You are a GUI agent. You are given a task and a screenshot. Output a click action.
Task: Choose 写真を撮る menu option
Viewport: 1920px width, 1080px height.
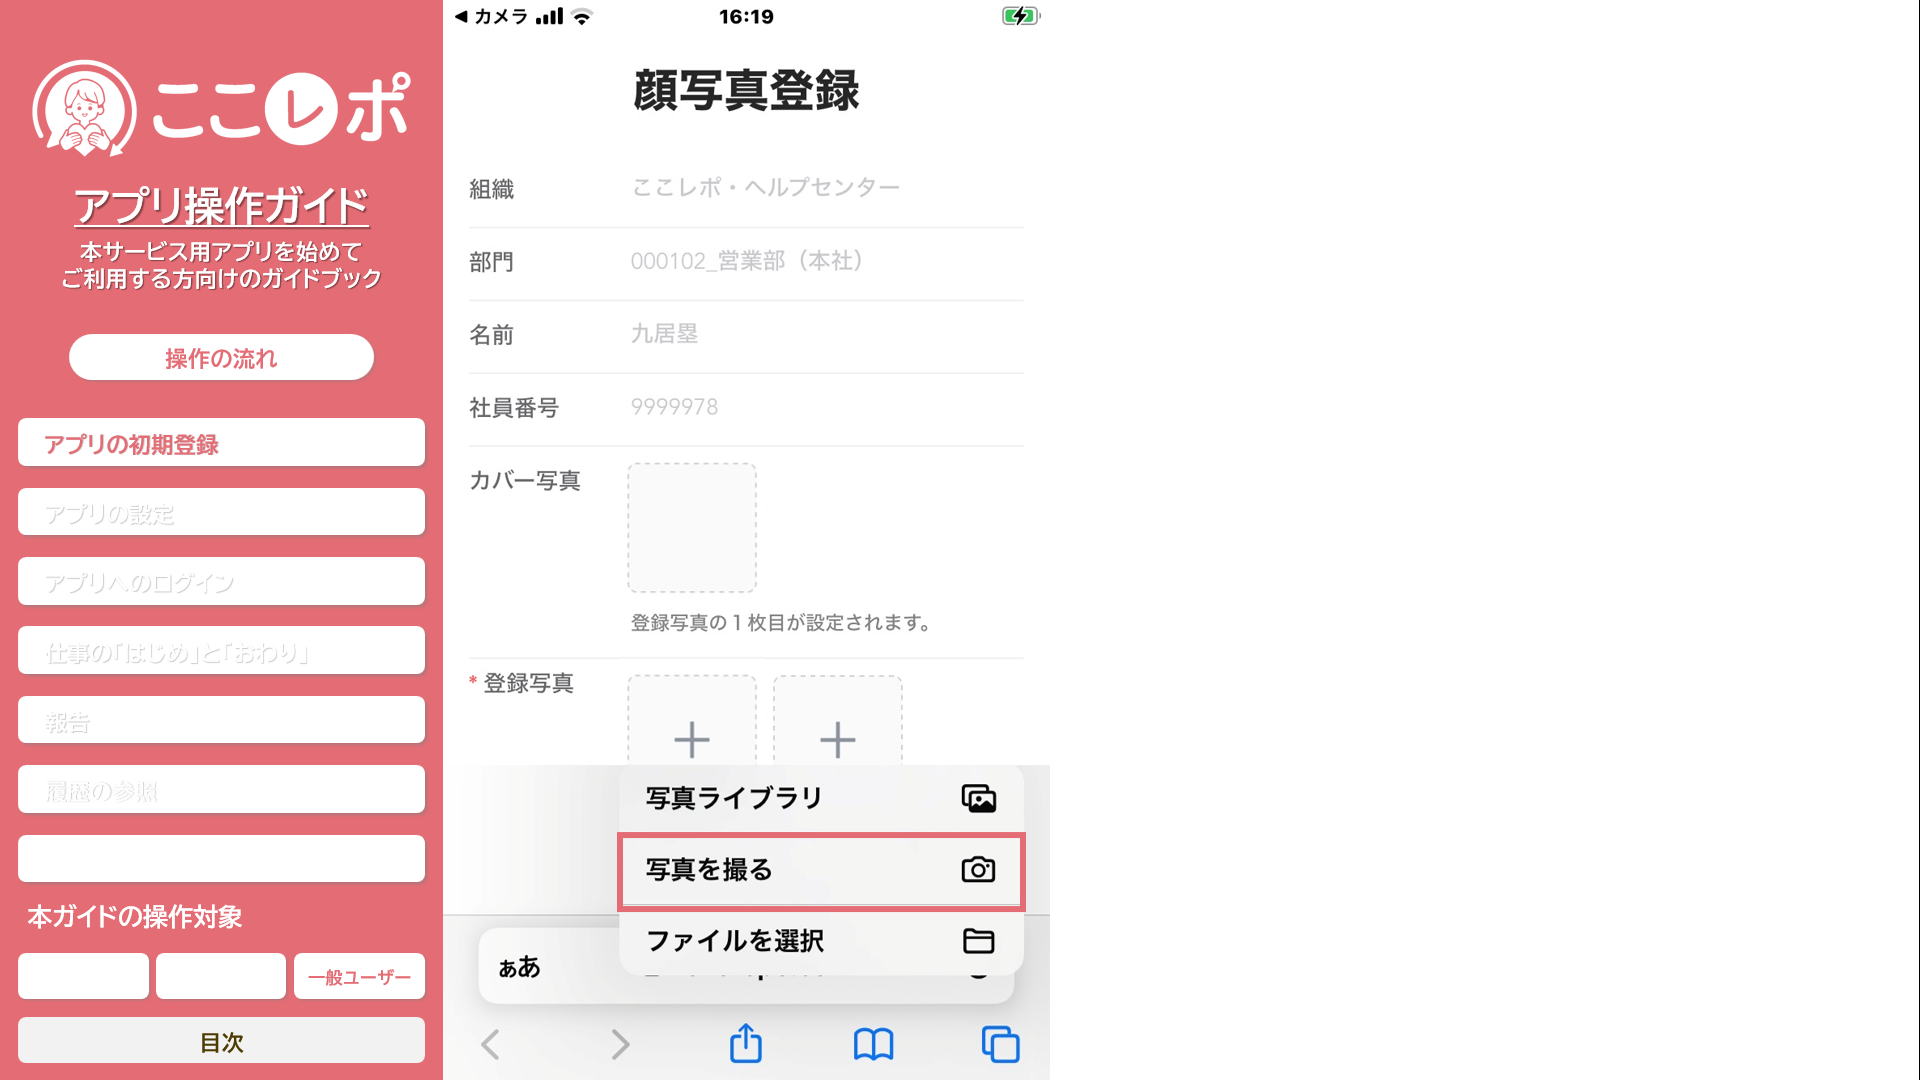(x=710, y=869)
